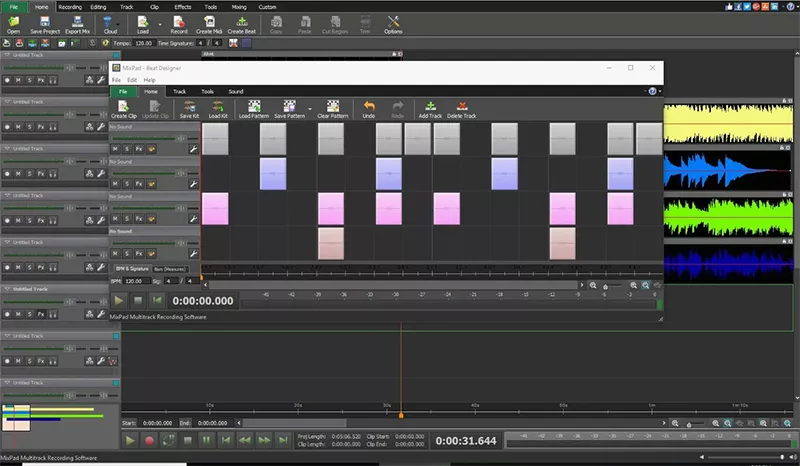Open the Cloud dropdown arrow

(x=118, y=24)
